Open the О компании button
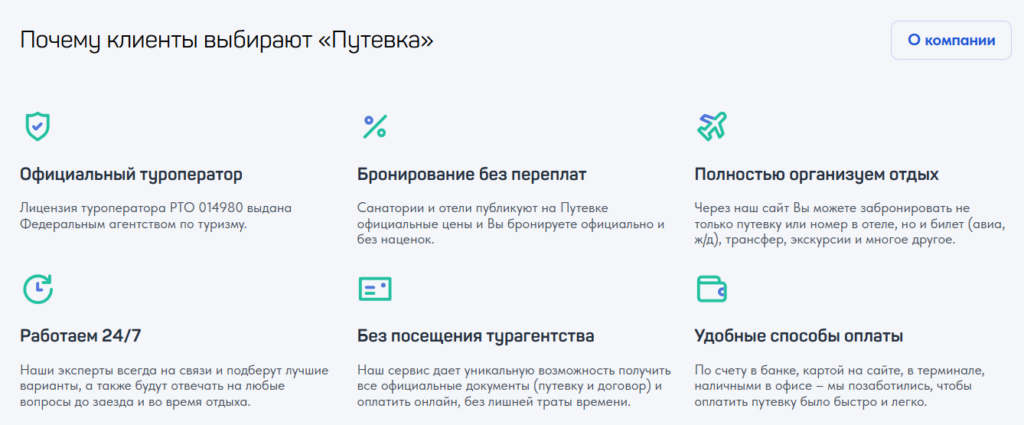 click(951, 40)
